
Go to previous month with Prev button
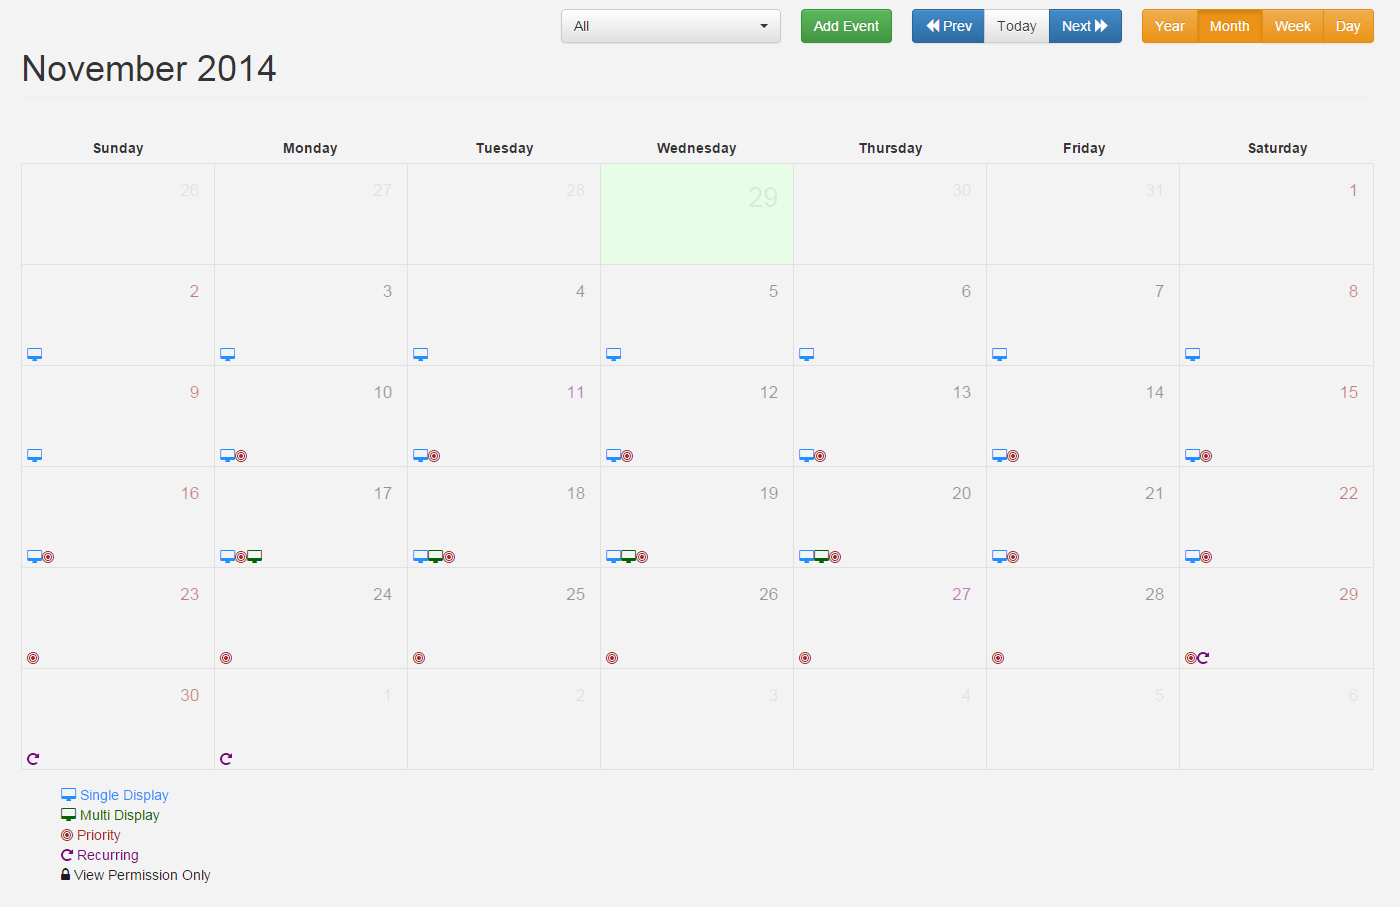947,26
